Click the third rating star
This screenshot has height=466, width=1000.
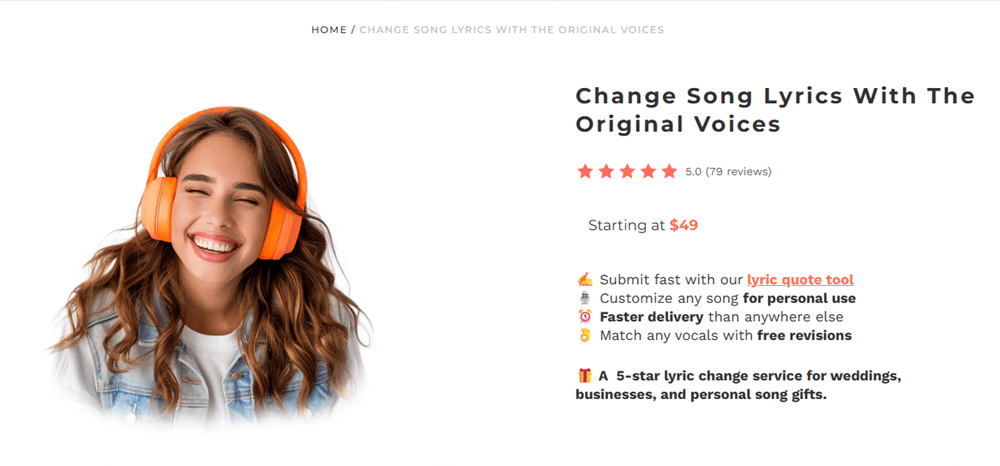(x=627, y=171)
